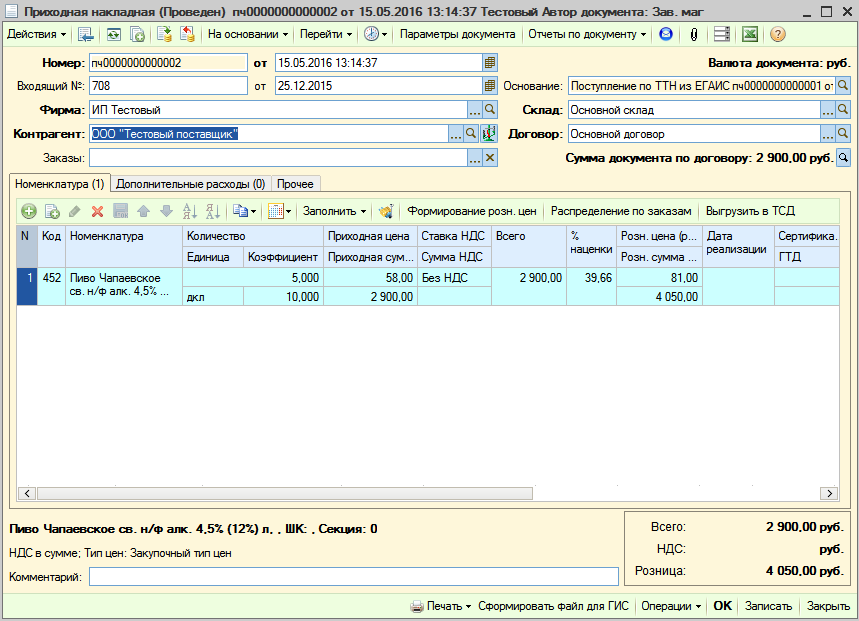Screen dimensions: 859x621
Task: Clear the Заказы field with X icon
Action: (x=490, y=158)
